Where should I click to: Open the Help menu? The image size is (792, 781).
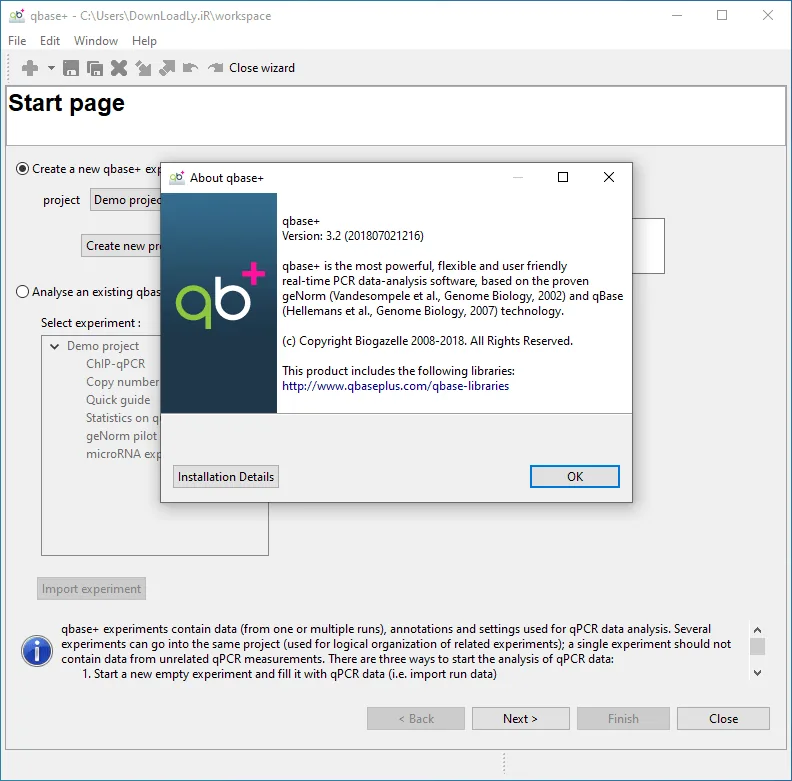(x=144, y=41)
